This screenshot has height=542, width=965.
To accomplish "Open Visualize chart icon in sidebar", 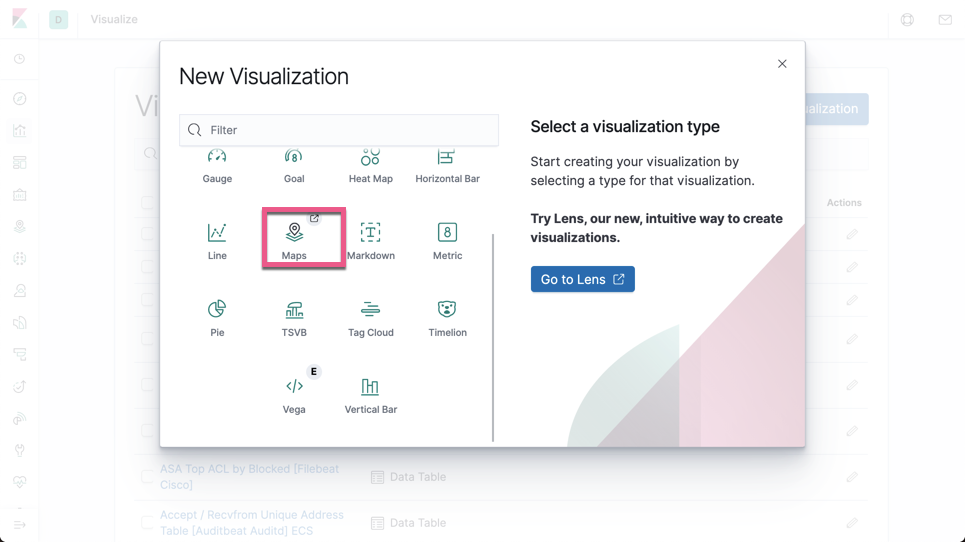I will (20, 130).
